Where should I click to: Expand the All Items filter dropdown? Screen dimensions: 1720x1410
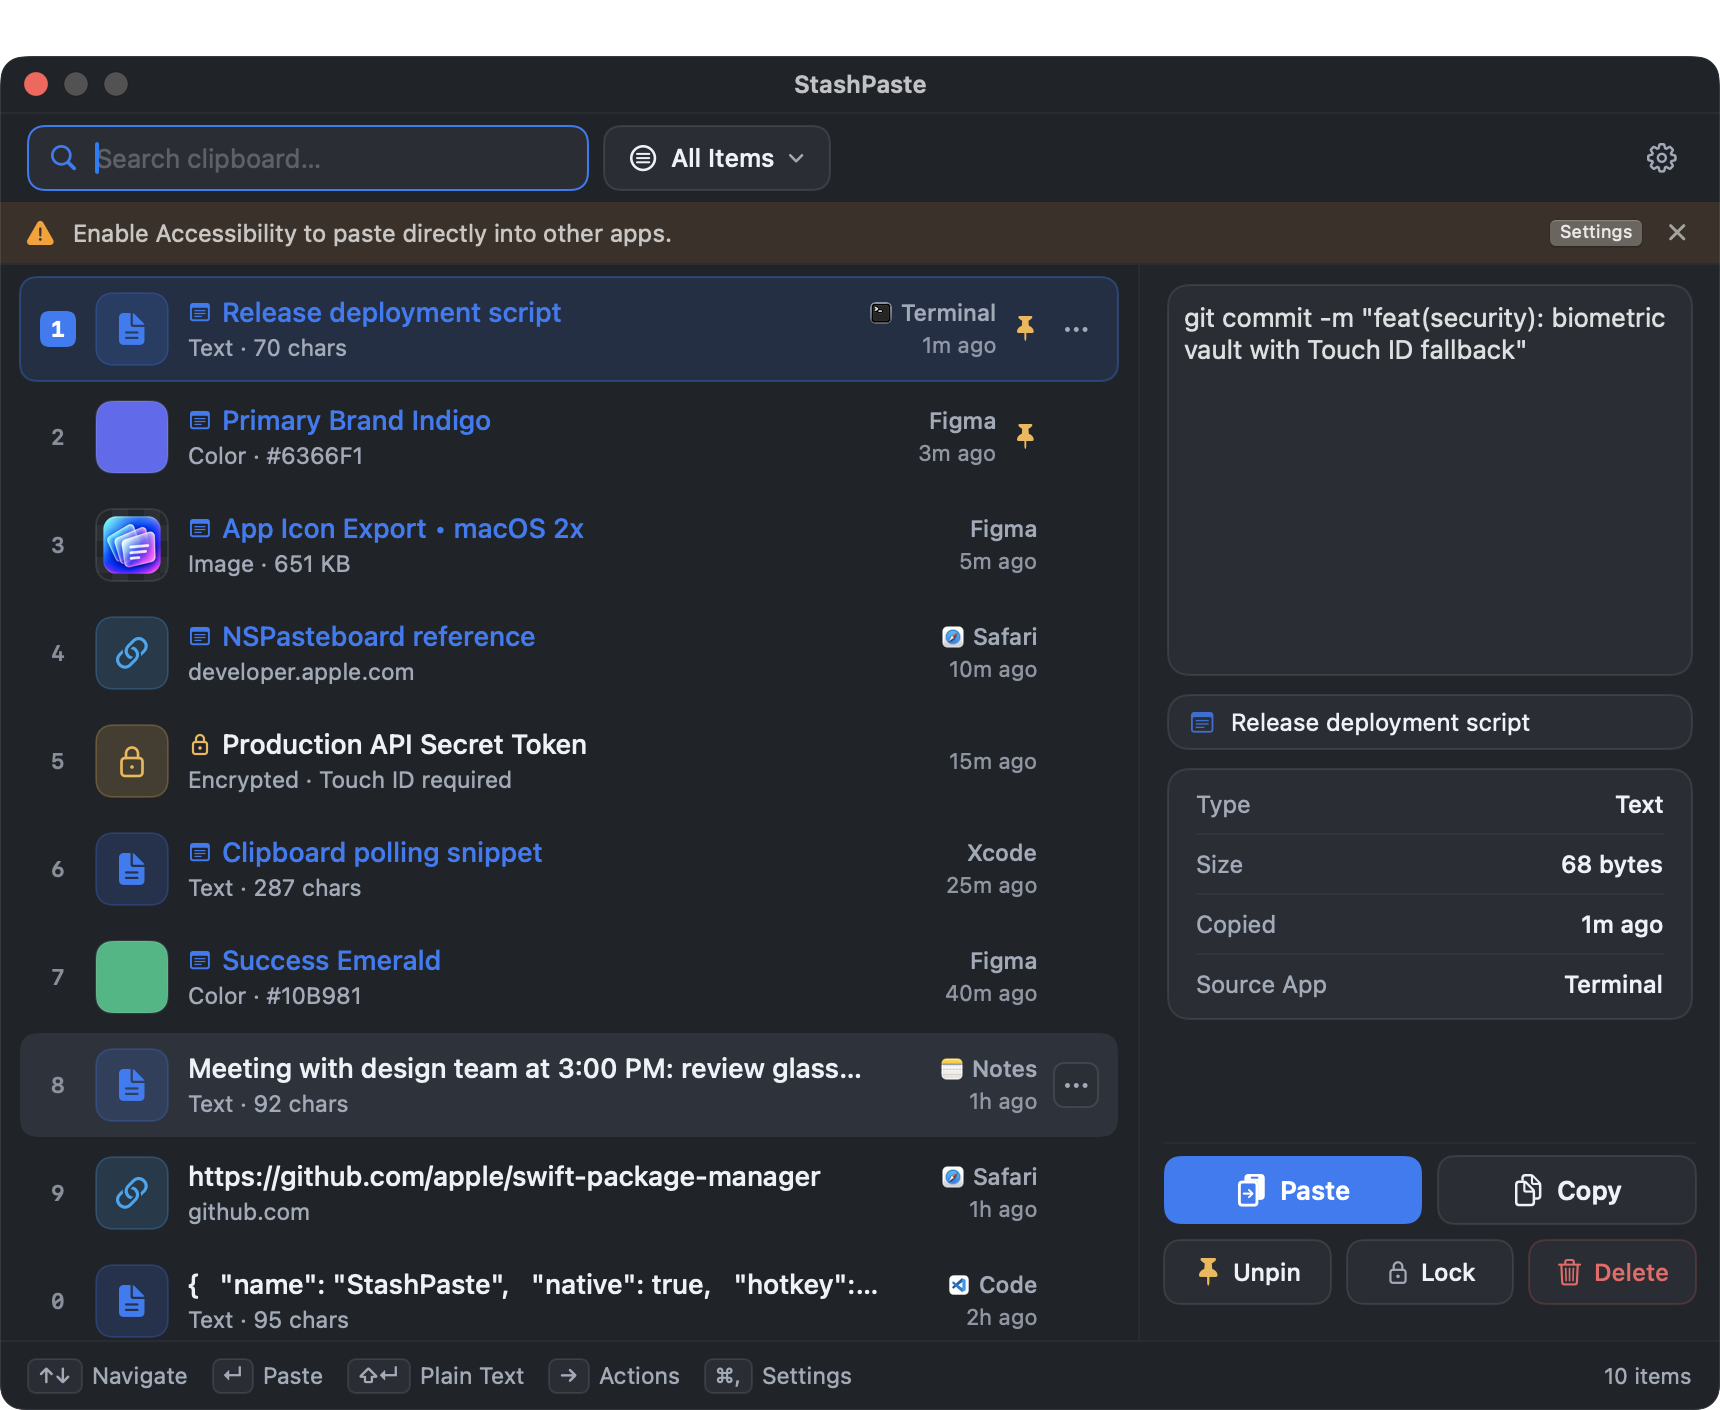point(717,158)
